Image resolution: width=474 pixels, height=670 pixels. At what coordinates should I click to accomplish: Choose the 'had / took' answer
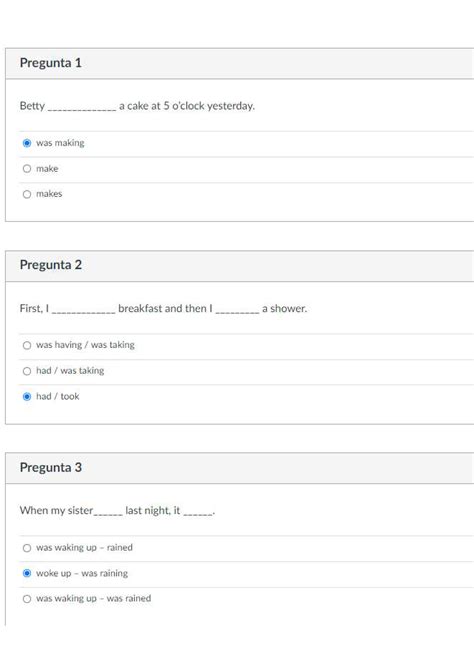(x=27, y=397)
